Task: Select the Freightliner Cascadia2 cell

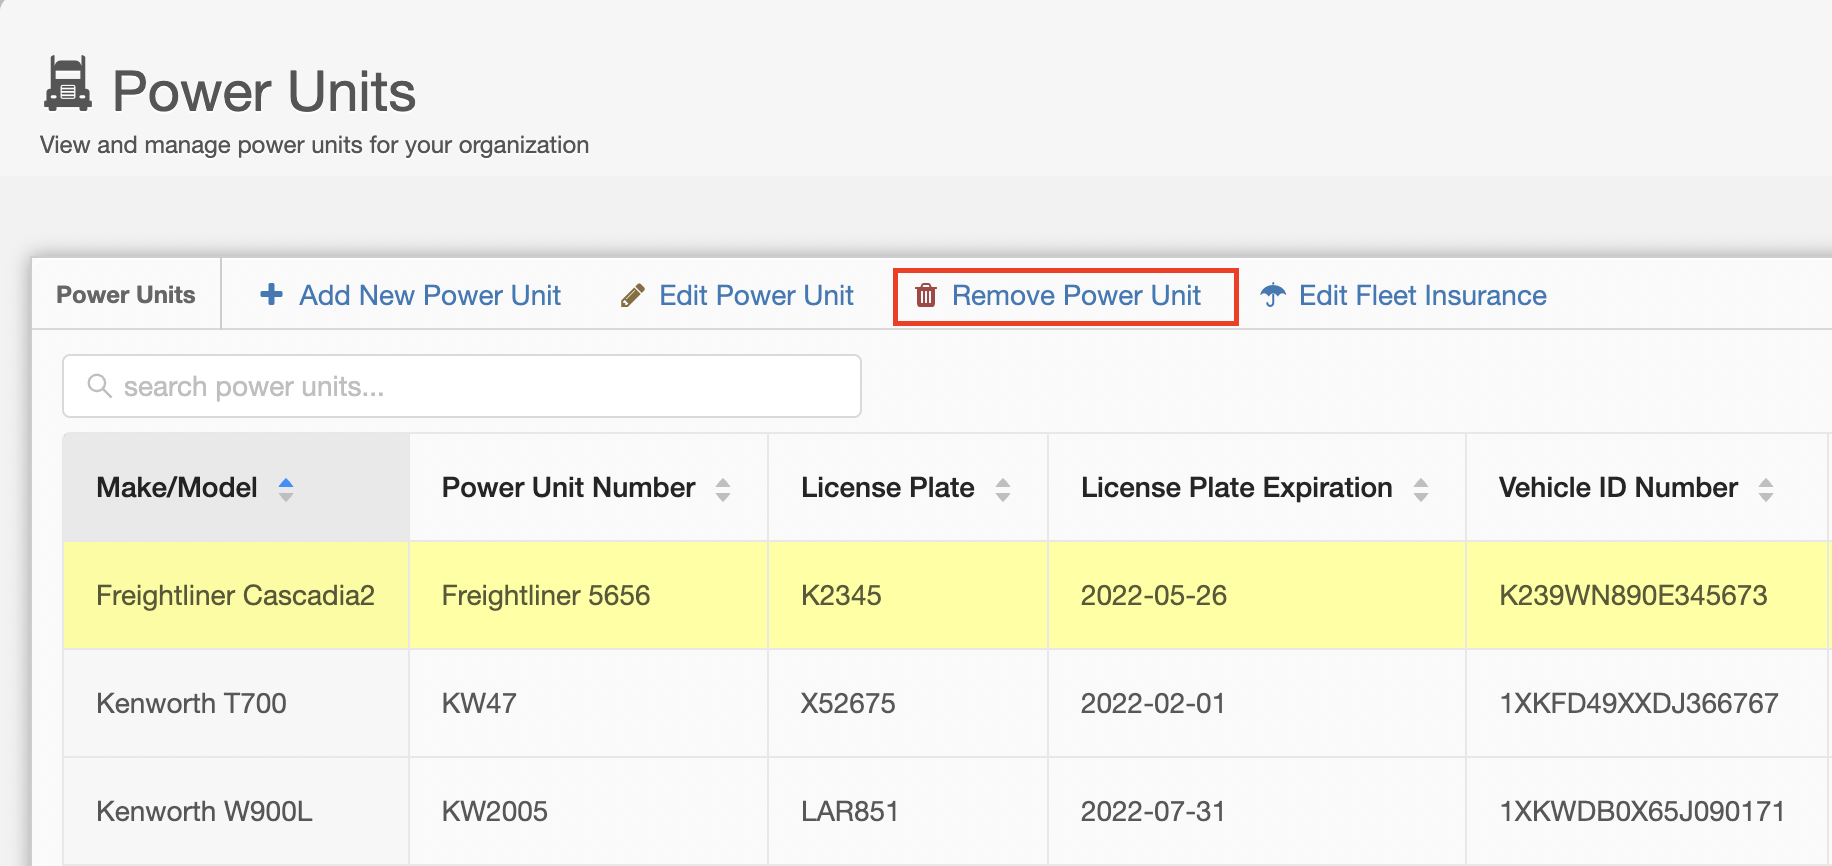Action: point(236,595)
